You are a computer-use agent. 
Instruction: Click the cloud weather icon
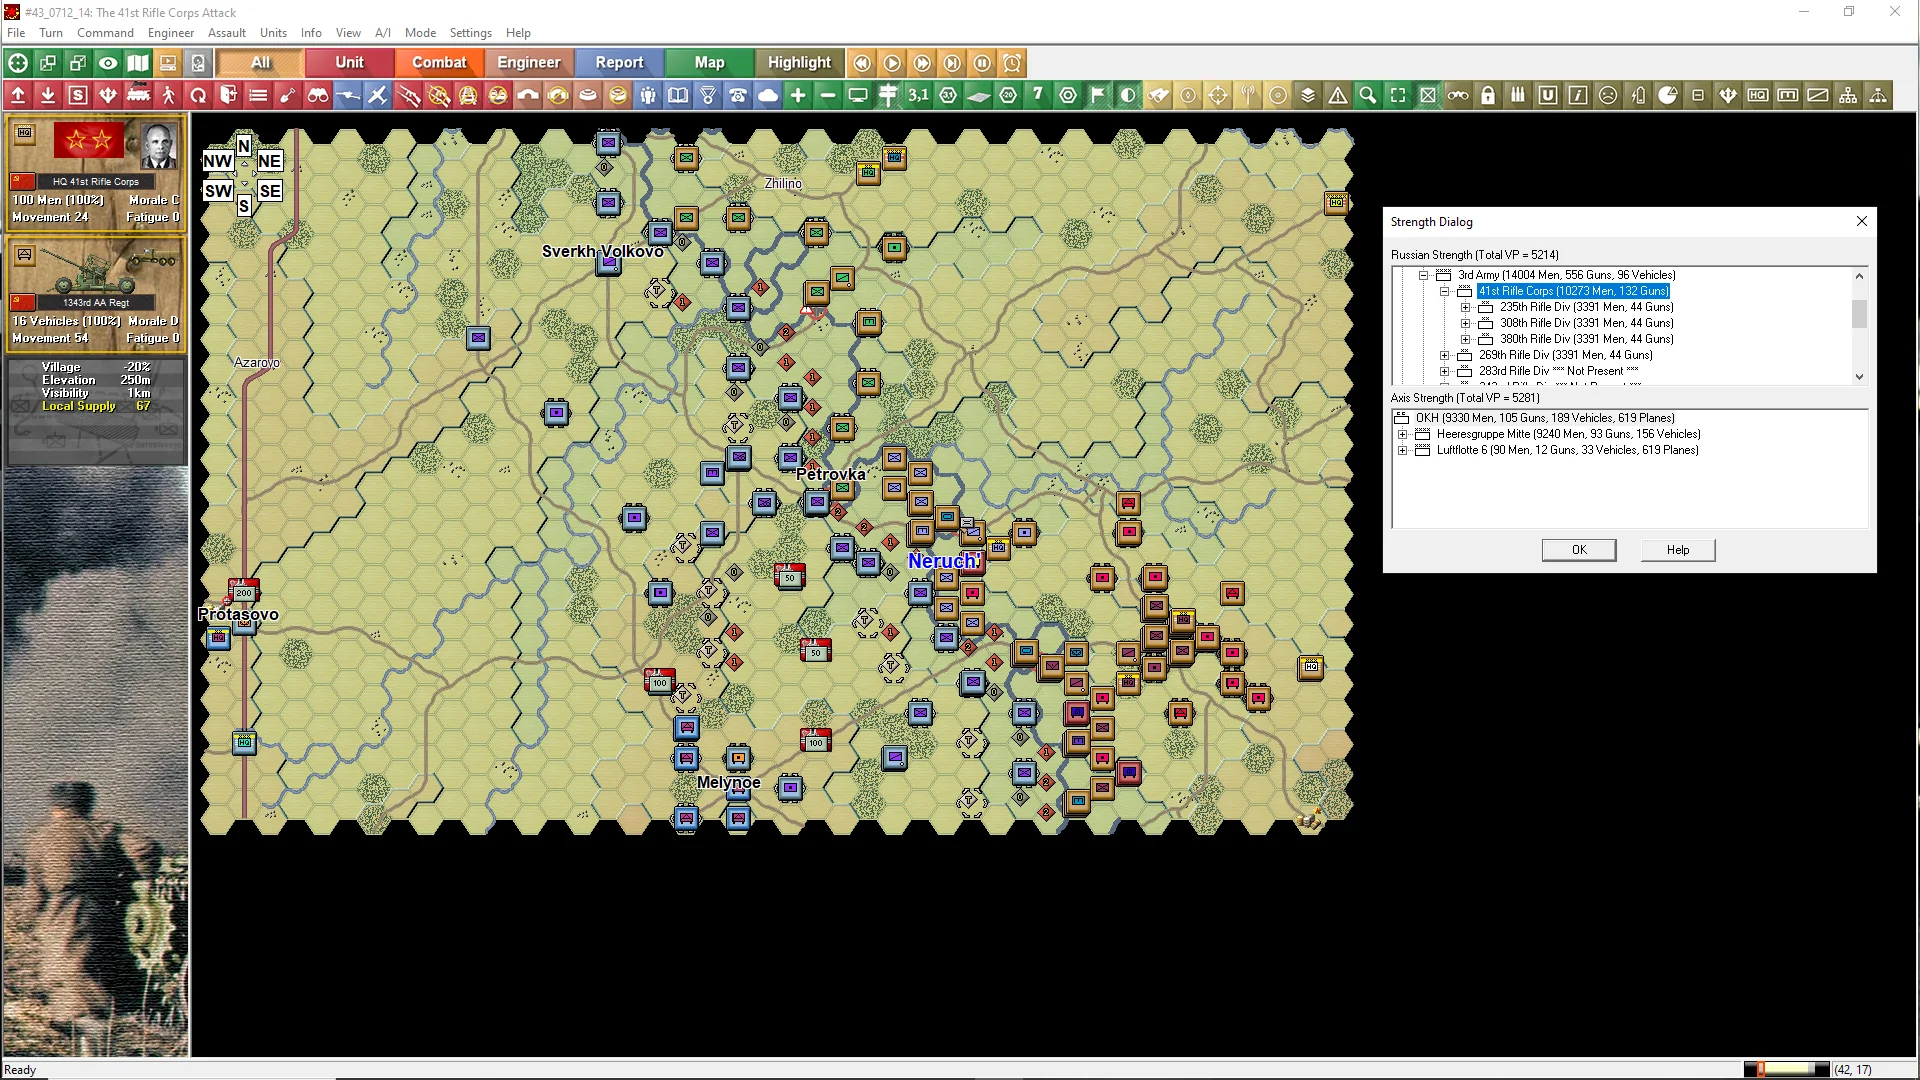768,95
